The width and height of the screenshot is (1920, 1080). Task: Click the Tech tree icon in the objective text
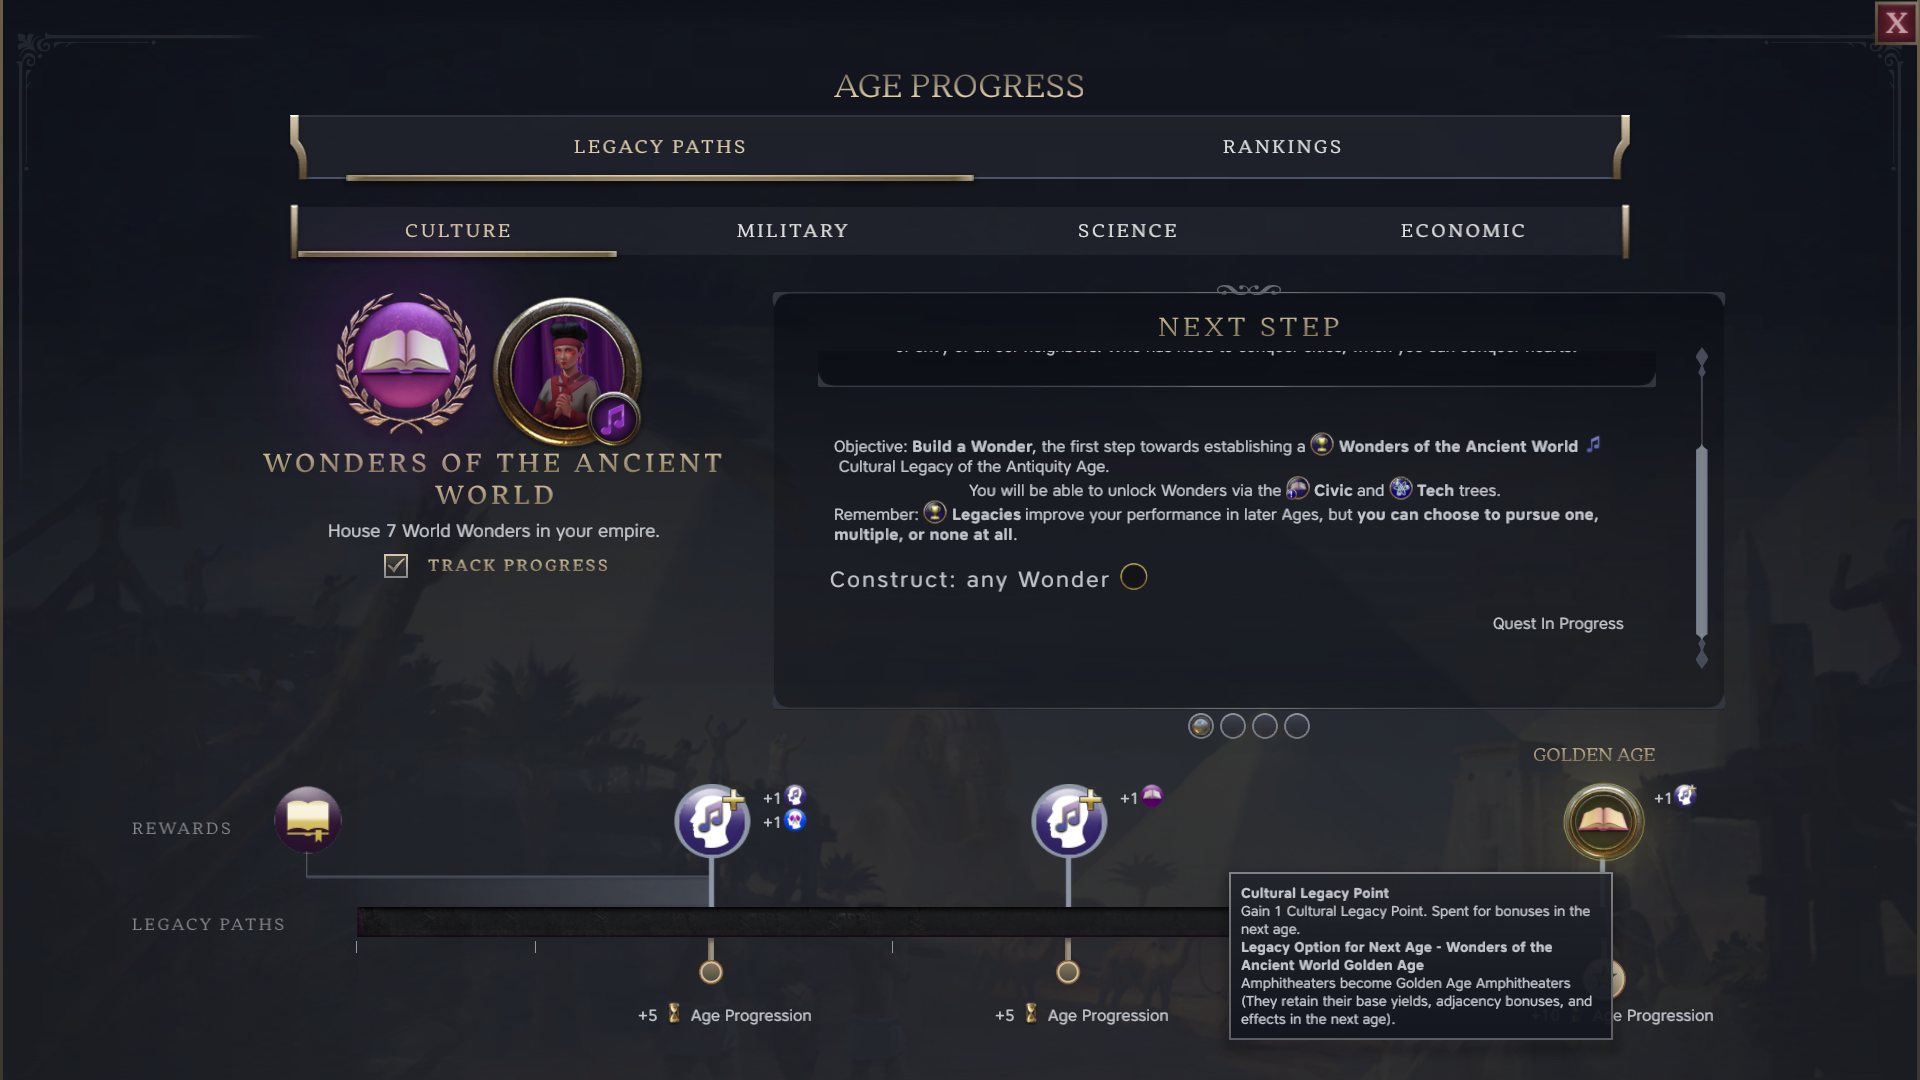click(1400, 489)
